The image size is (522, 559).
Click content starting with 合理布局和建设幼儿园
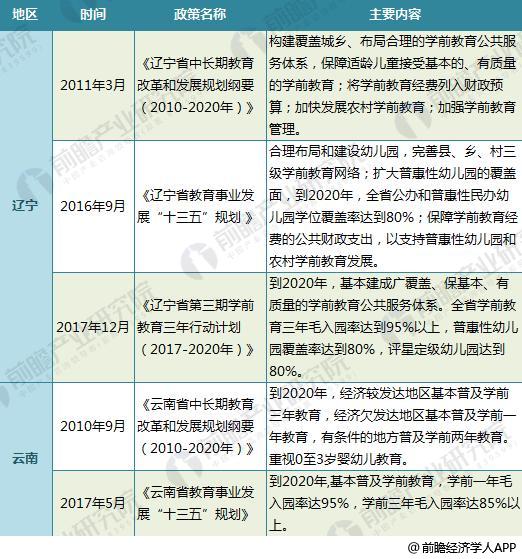click(394, 206)
